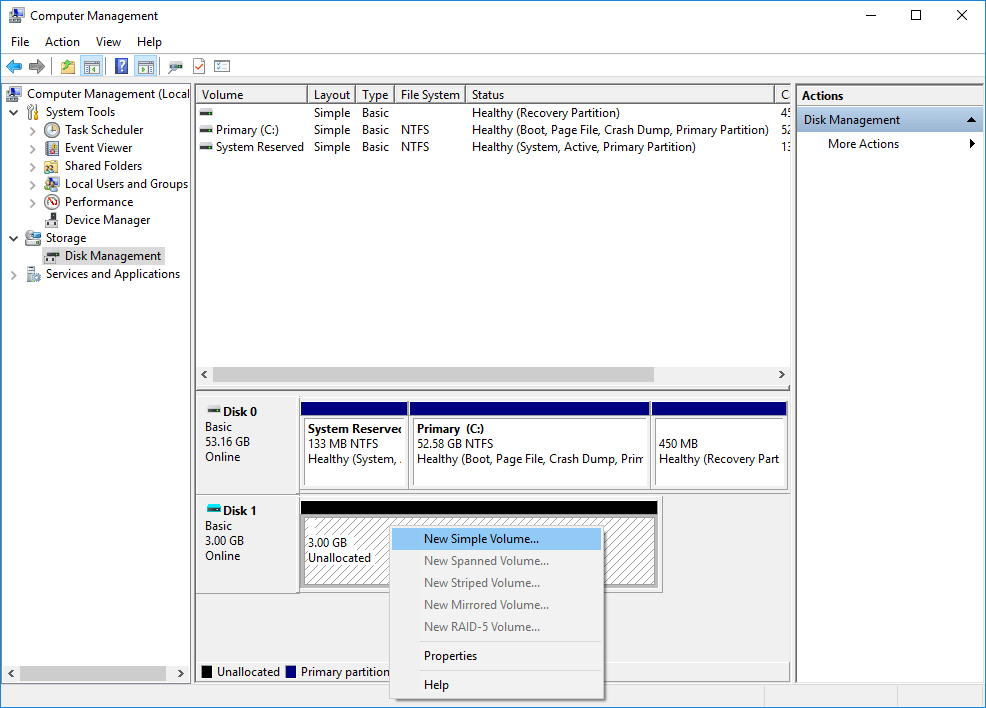986x708 pixels.
Task: Navigate back using the blue back arrow
Action: pyautogui.click(x=13, y=66)
